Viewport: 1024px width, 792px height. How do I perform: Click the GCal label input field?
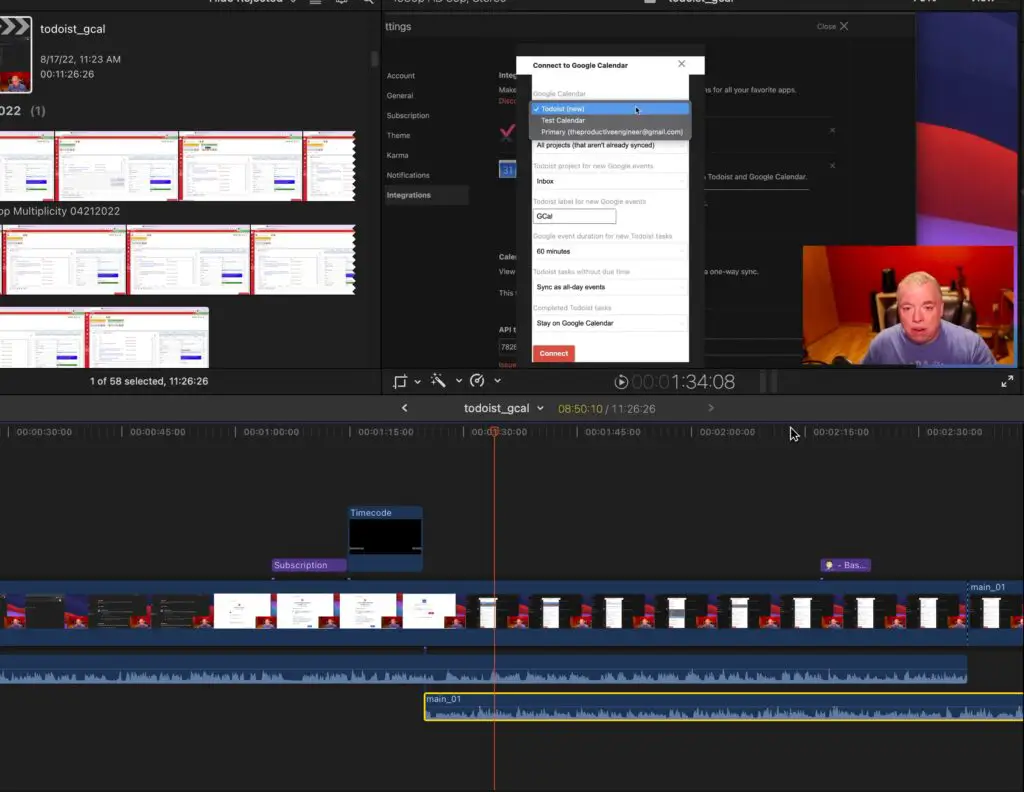(x=574, y=216)
